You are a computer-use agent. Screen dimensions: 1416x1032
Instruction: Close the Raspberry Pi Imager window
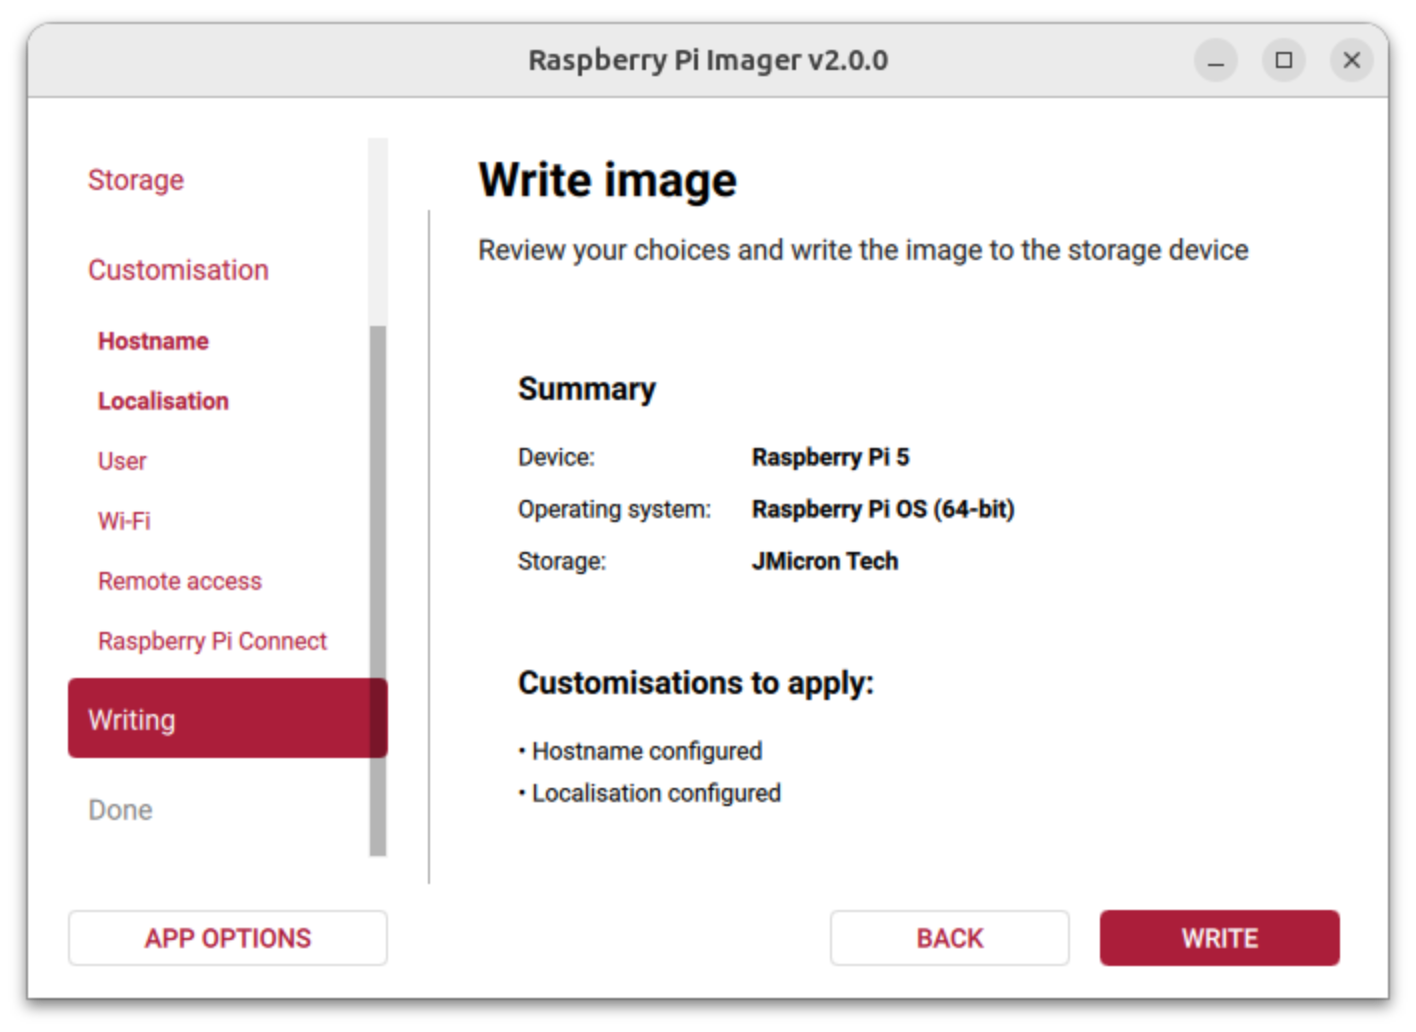tap(1351, 61)
